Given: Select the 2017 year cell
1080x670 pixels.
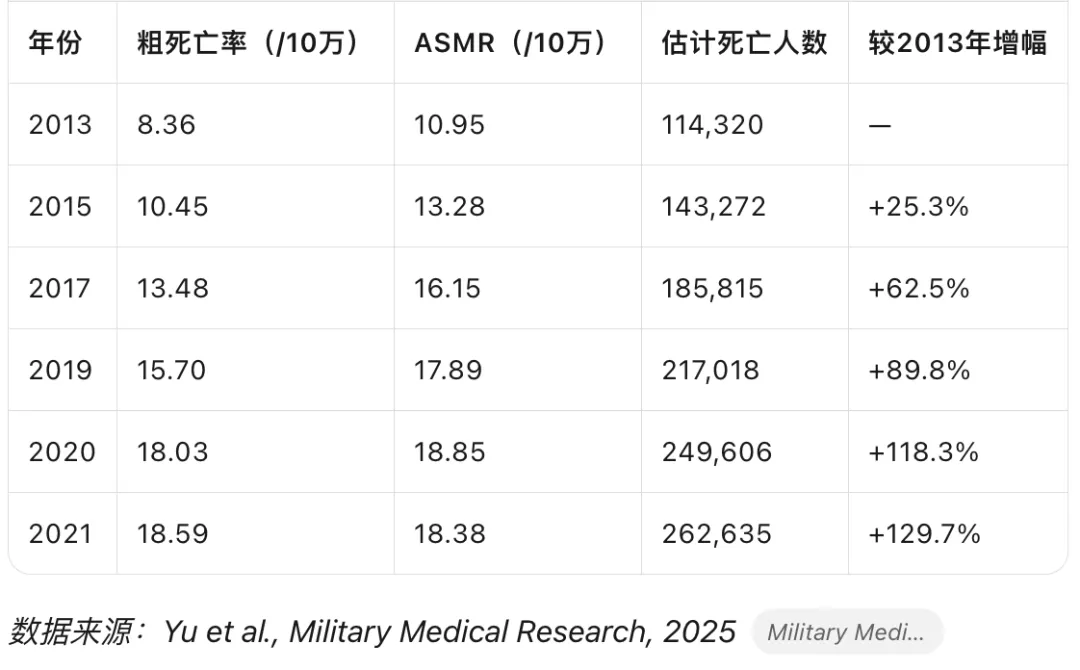Looking at the screenshot, I should [x=60, y=289].
